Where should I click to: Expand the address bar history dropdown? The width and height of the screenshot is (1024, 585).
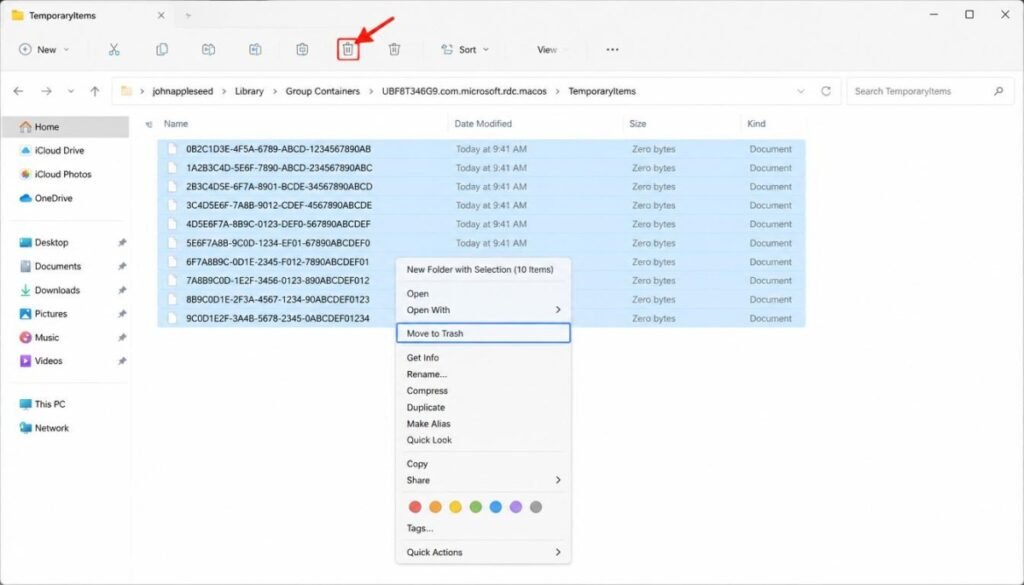(x=801, y=91)
